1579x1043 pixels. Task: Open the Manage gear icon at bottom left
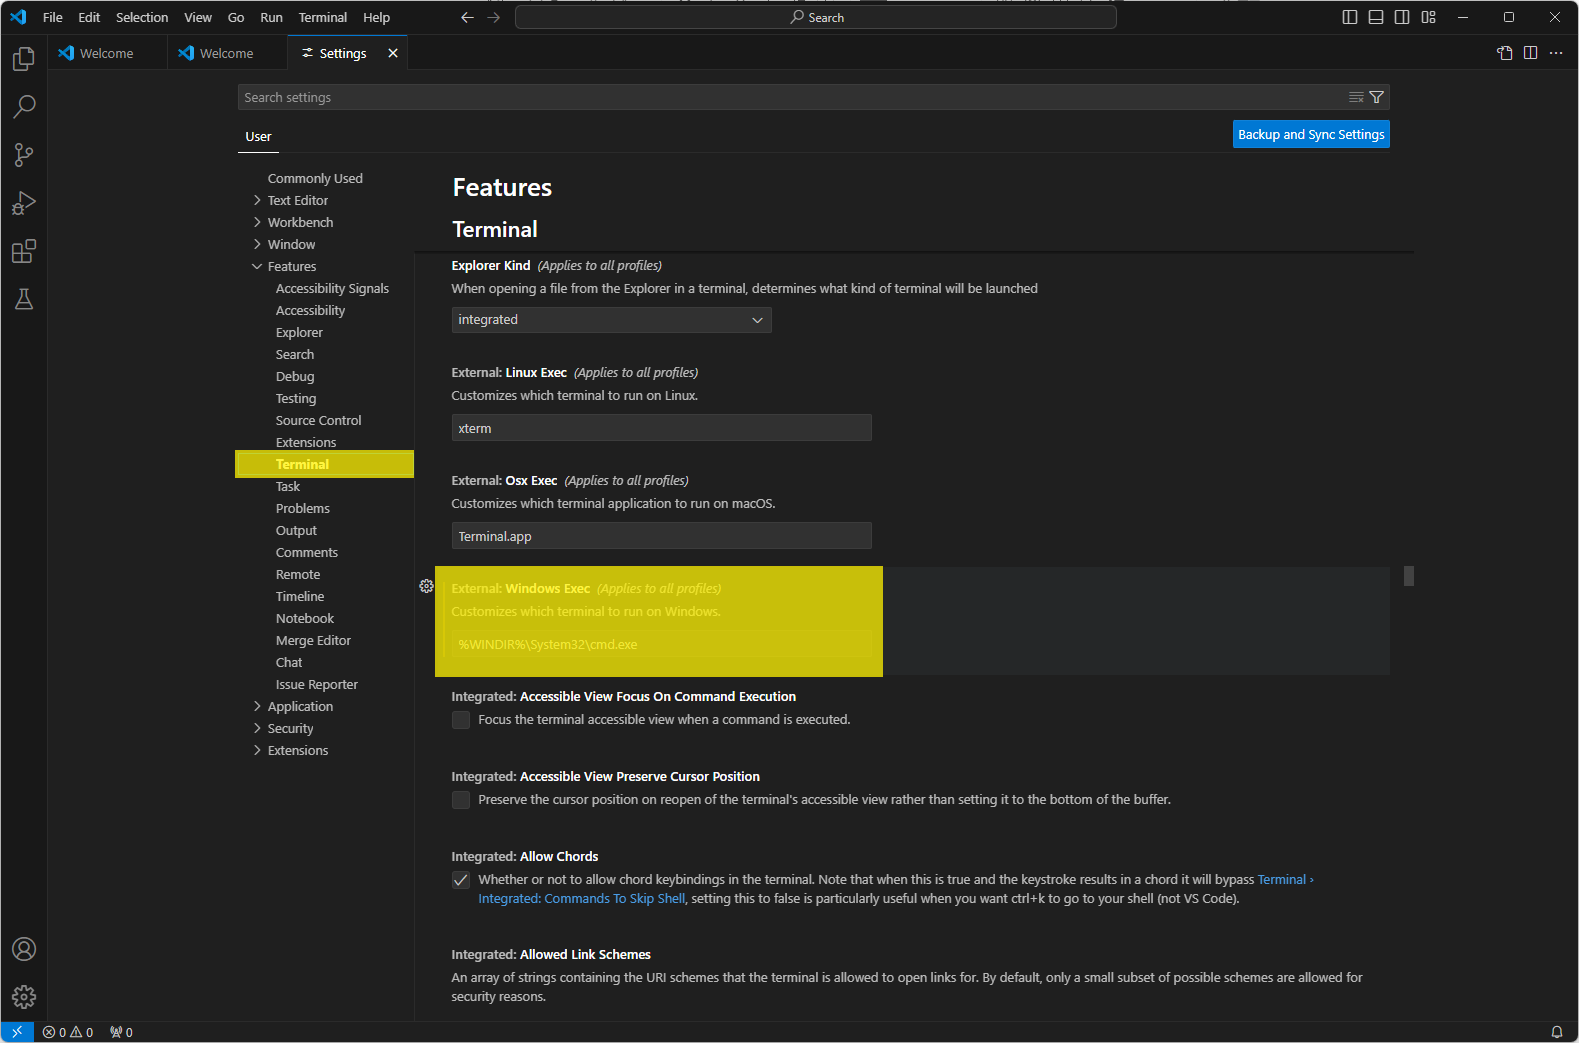coord(24,997)
